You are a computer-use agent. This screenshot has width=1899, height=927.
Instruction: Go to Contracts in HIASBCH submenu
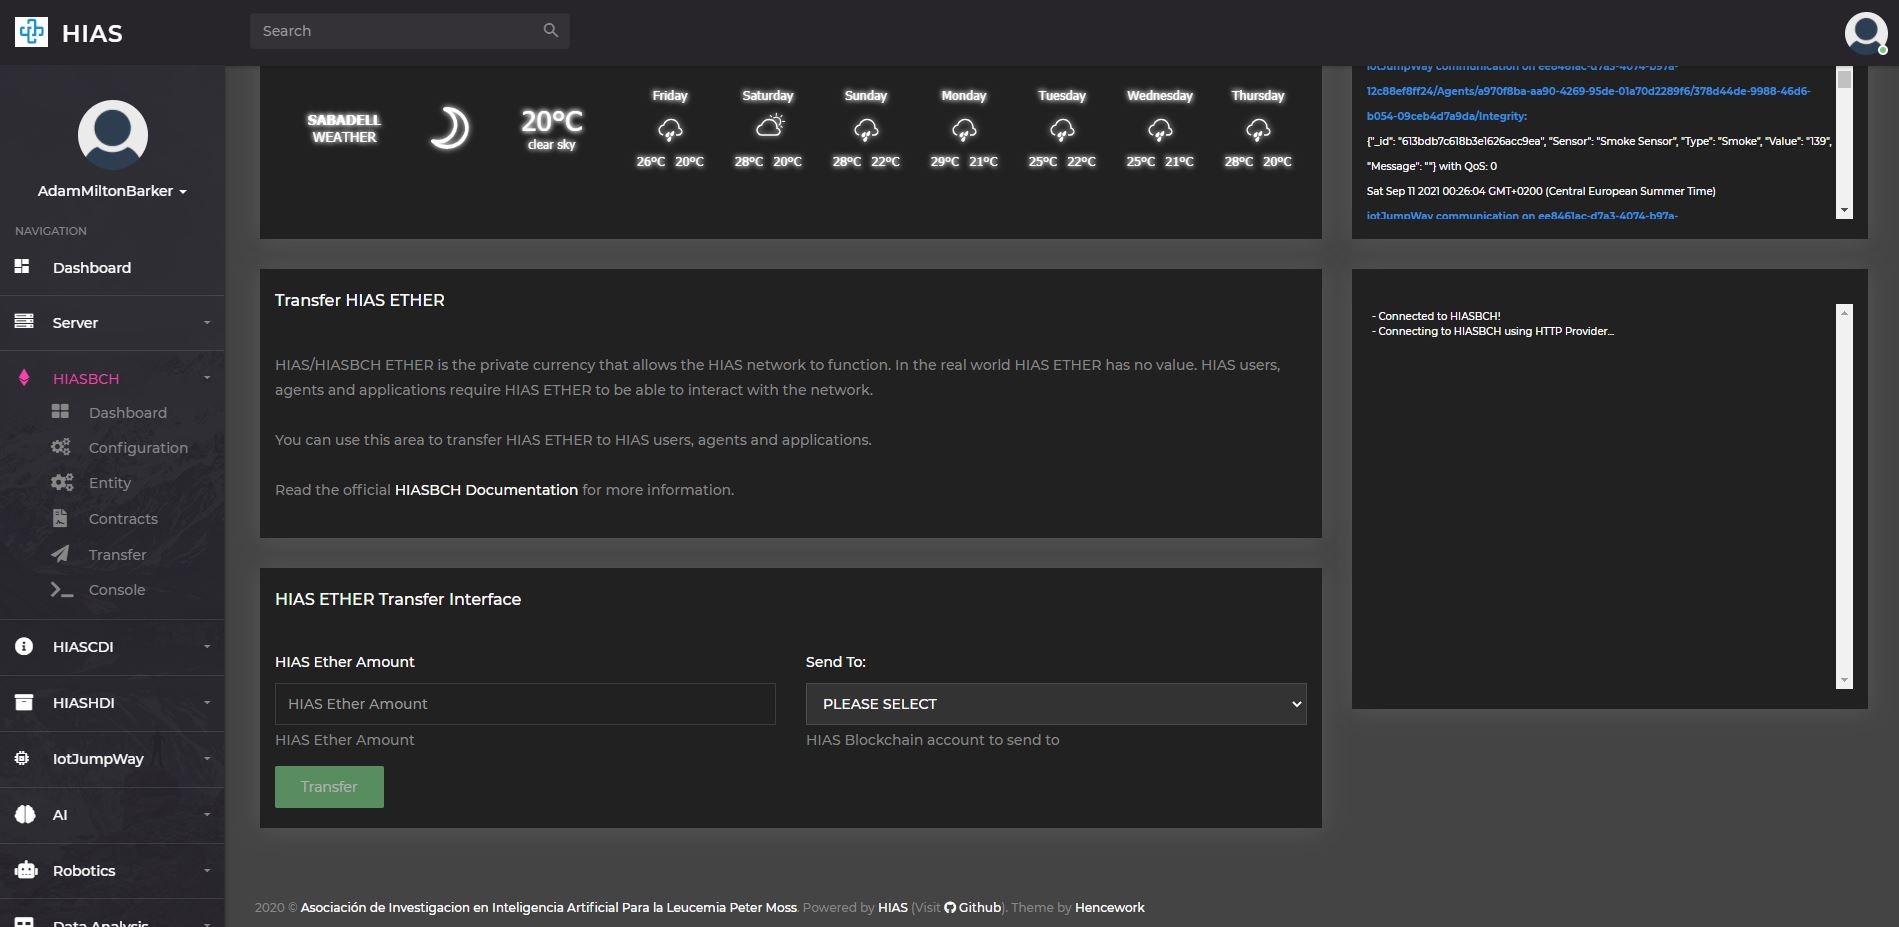click(x=123, y=518)
